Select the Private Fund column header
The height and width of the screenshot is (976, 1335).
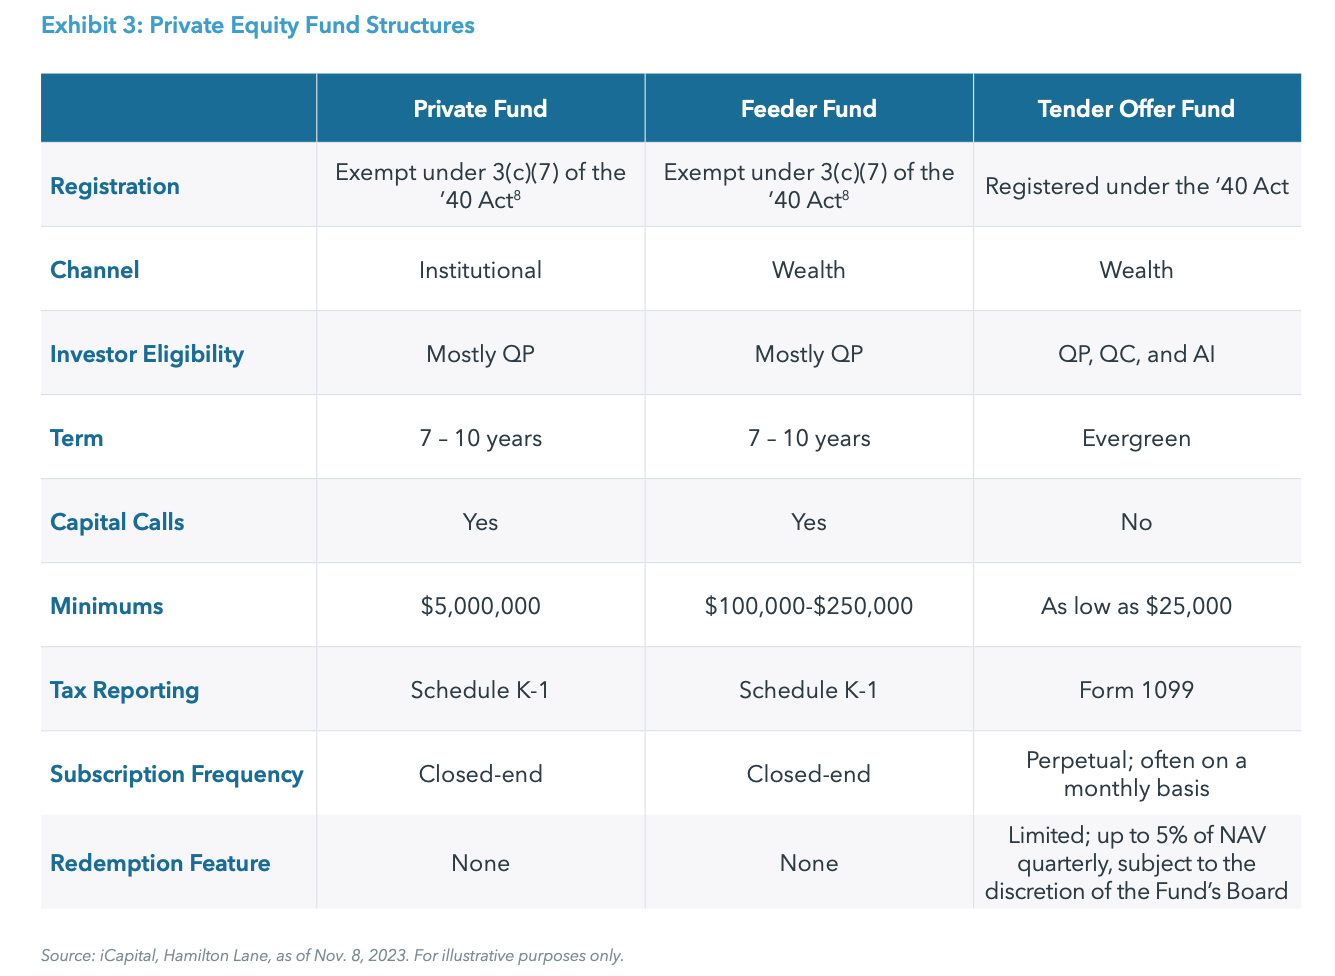pyautogui.click(x=480, y=108)
